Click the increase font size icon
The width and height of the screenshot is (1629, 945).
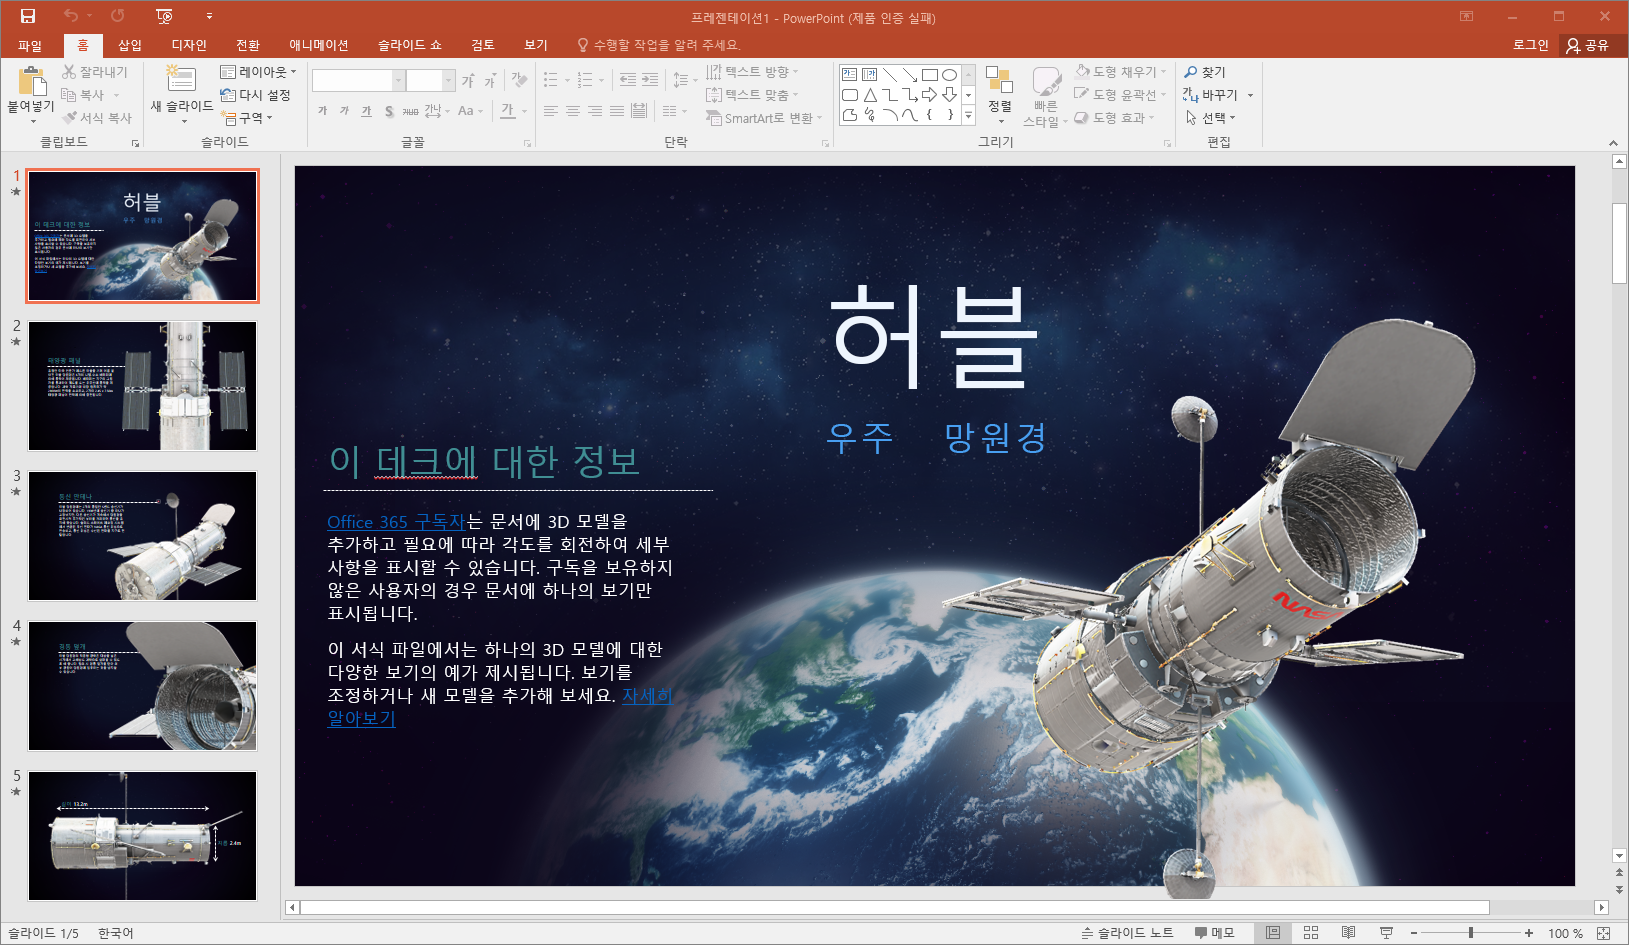(468, 81)
